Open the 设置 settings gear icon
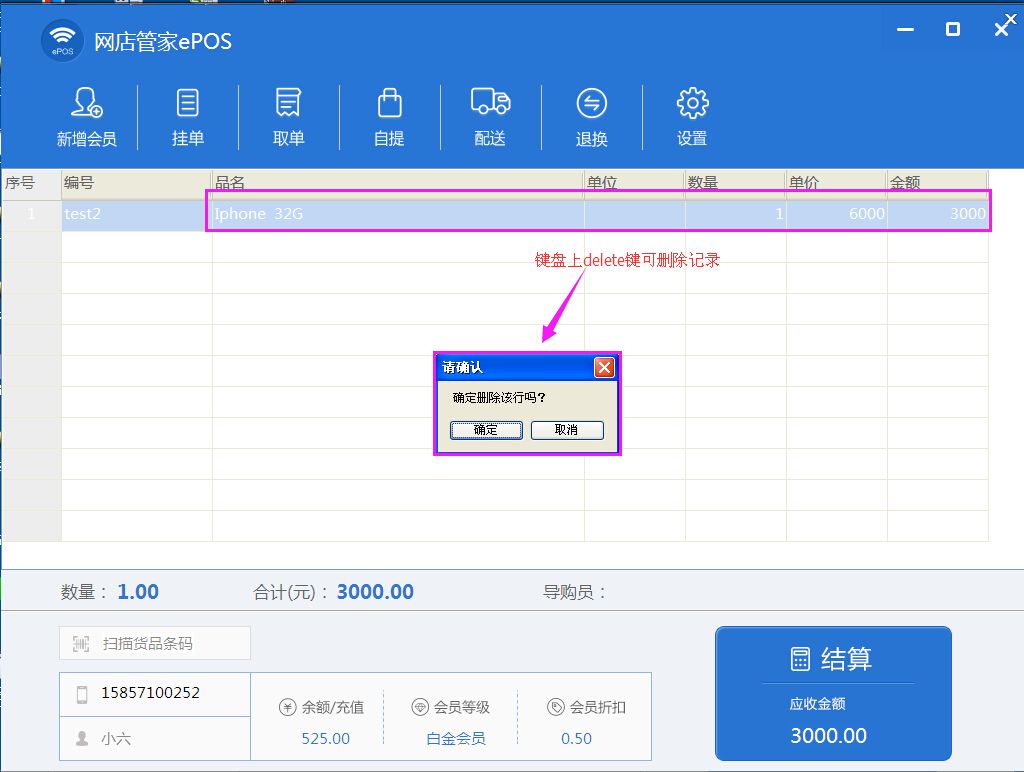Screen dimensions: 1024x772 [x=692, y=103]
